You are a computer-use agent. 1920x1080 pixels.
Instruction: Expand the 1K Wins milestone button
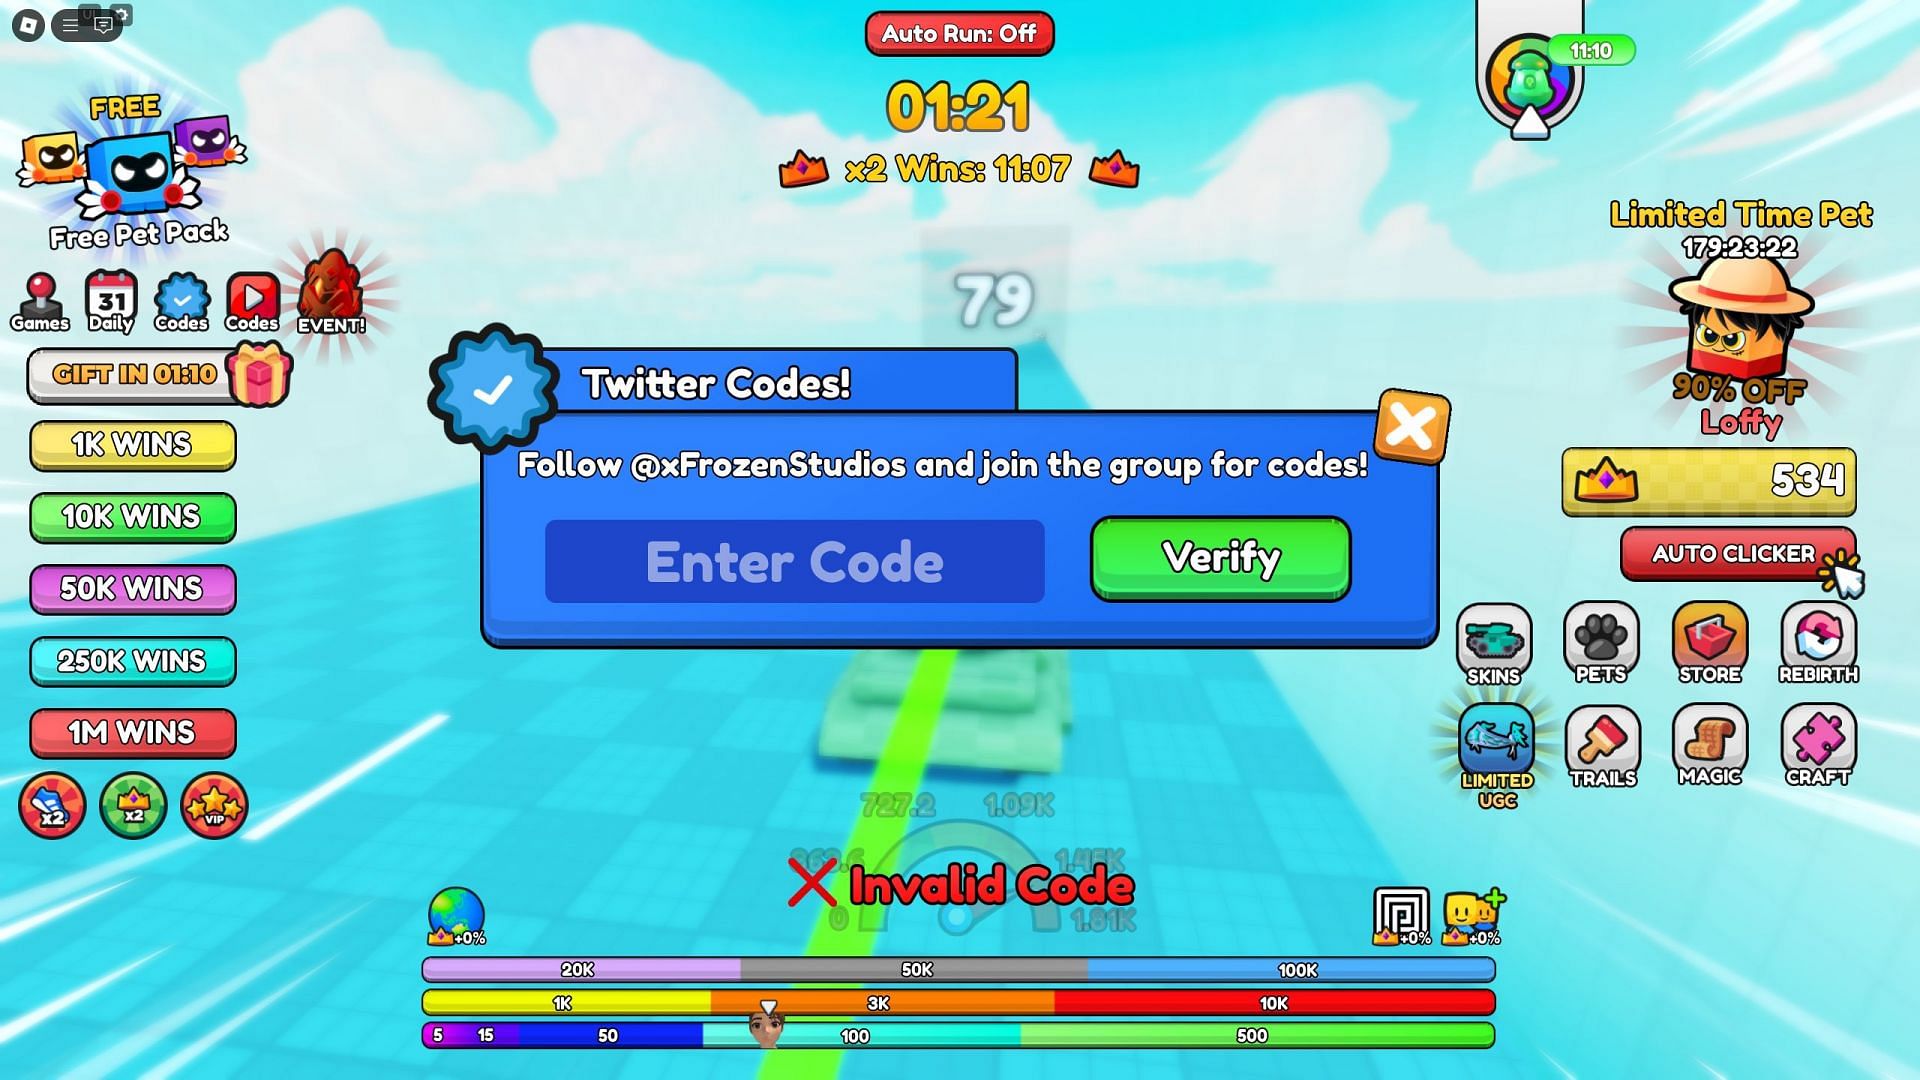click(131, 444)
